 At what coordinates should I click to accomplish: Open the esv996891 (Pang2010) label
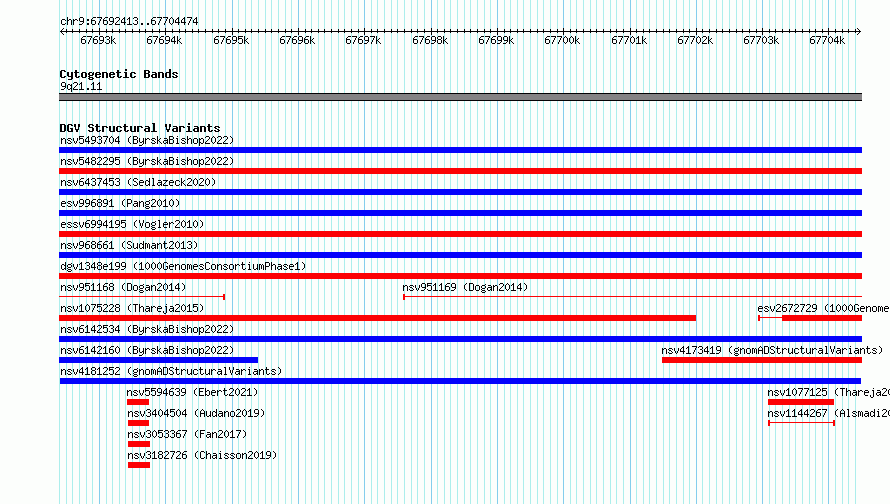click(x=120, y=203)
